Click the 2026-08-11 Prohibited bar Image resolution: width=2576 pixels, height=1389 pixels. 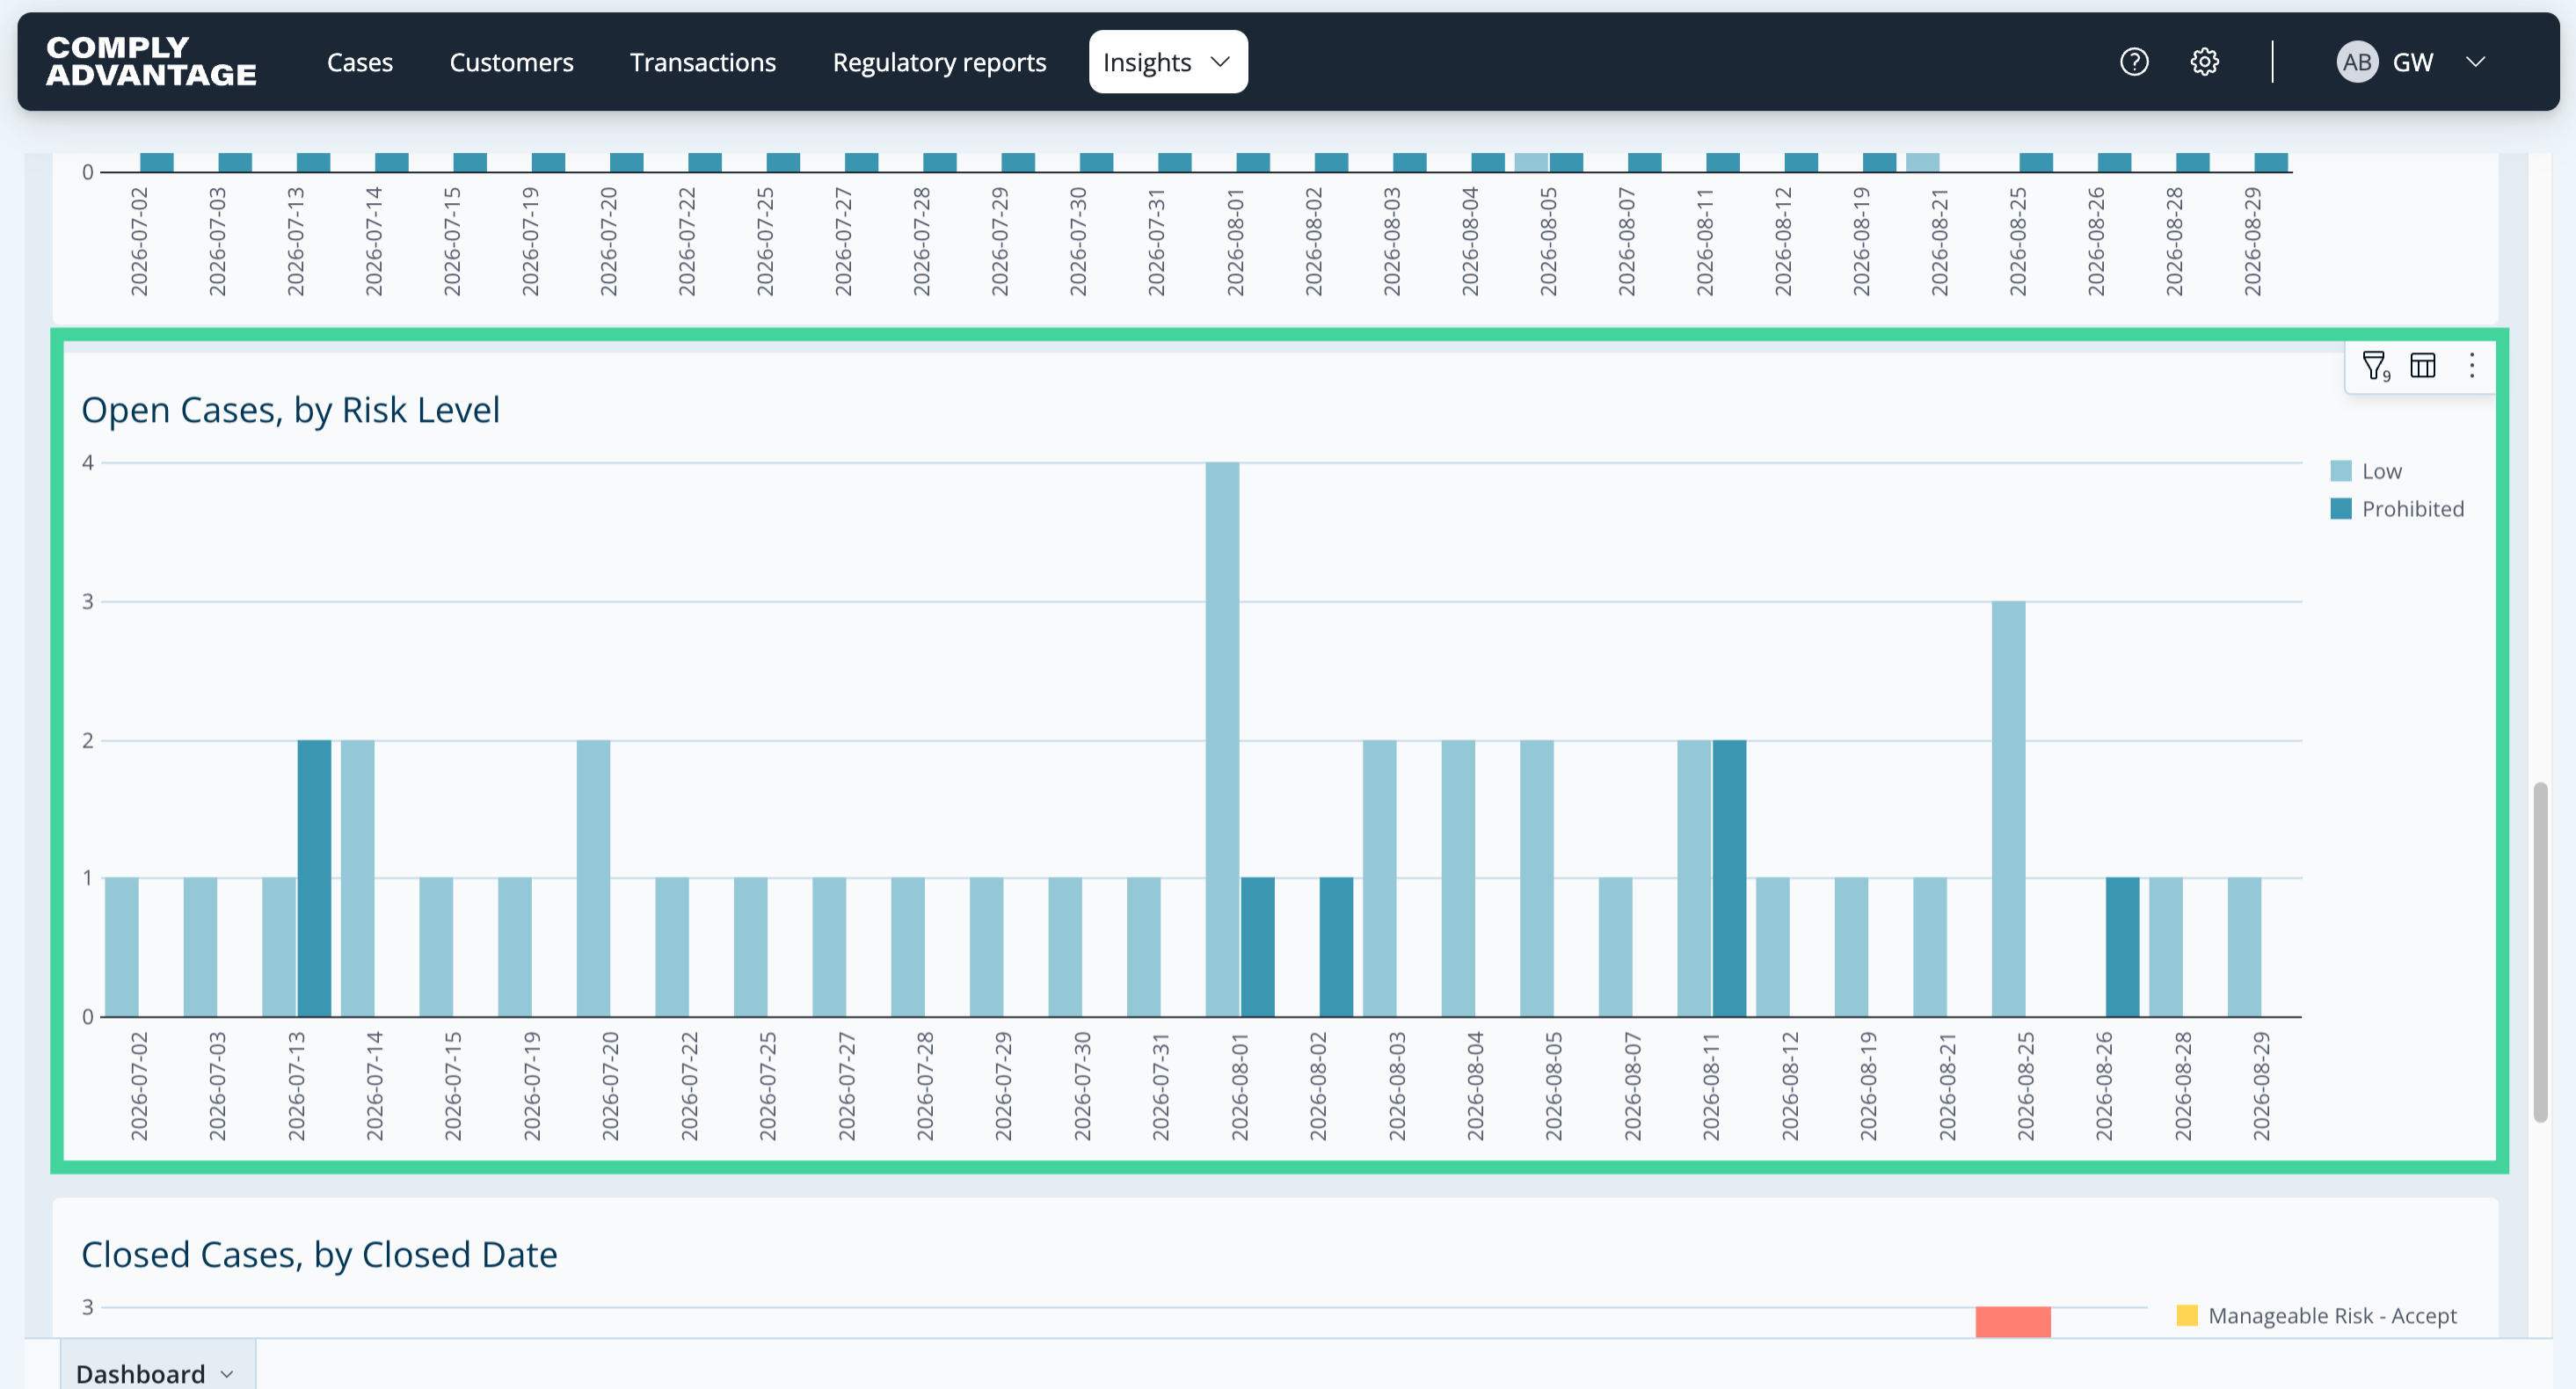pos(1729,878)
